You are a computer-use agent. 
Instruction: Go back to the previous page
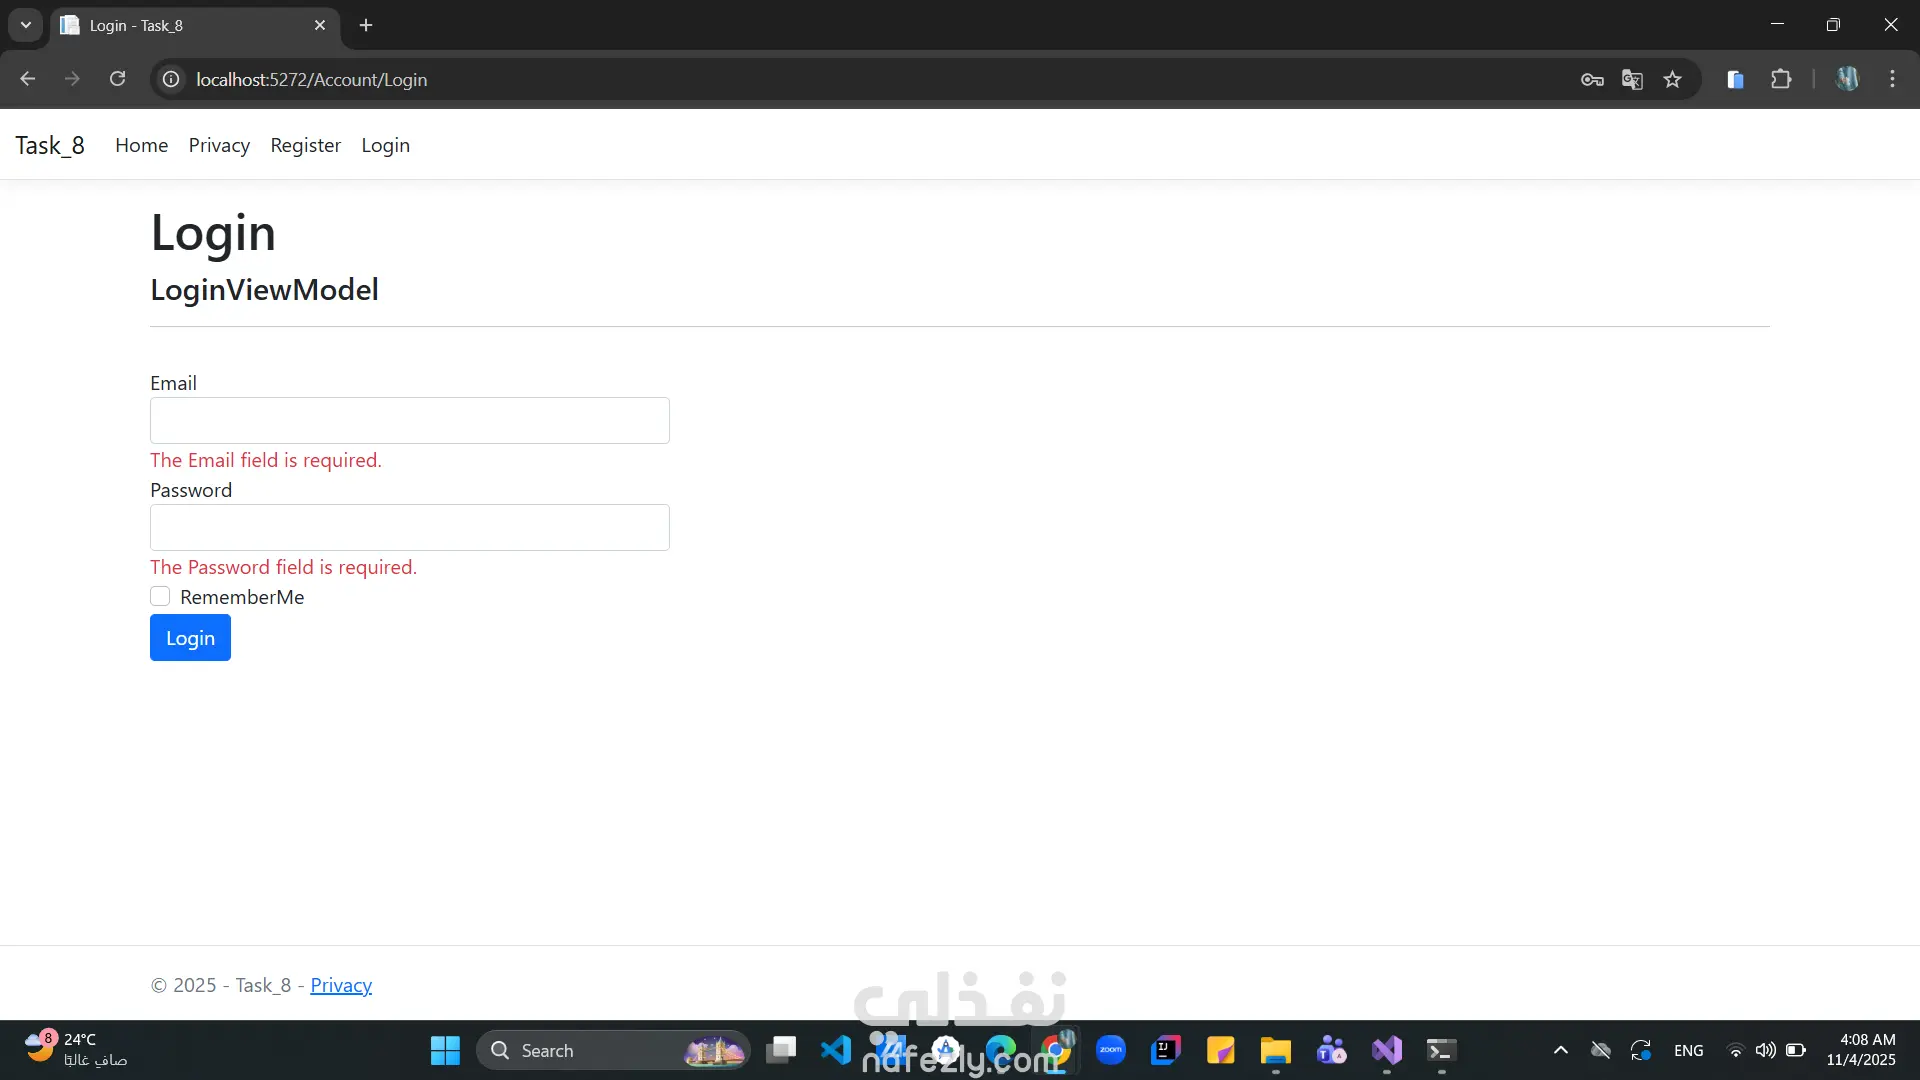[x=28, y=79]
